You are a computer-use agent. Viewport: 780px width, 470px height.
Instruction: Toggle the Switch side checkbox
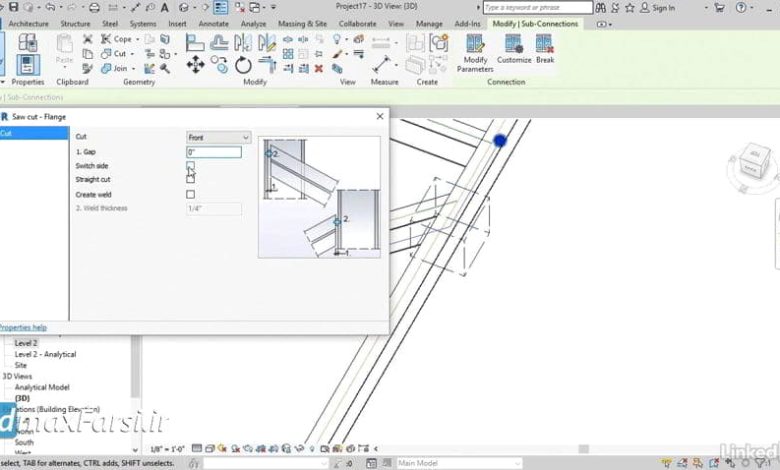pyautogui.click(x=191, y=165)
